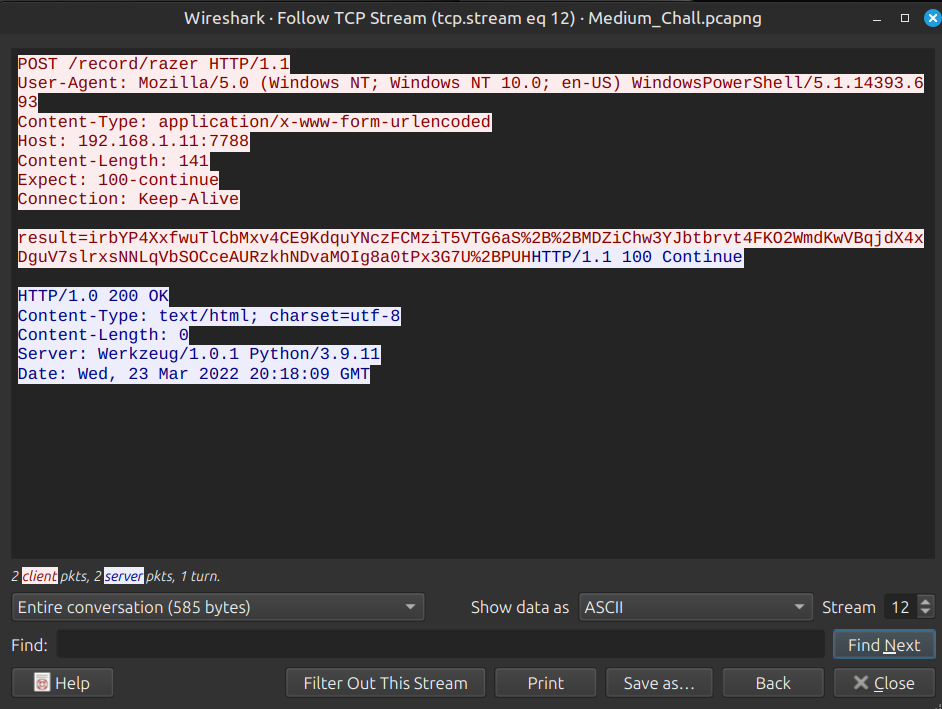Click the Back button
This screenshot has height=709, width=942.
tap(772, 682)
